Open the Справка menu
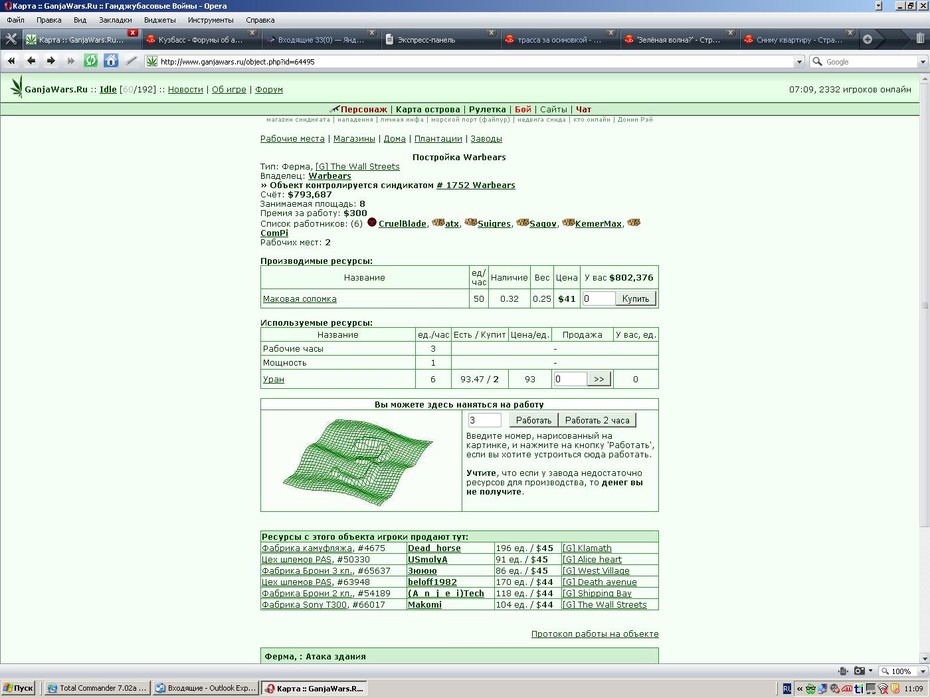 (260, 20)
